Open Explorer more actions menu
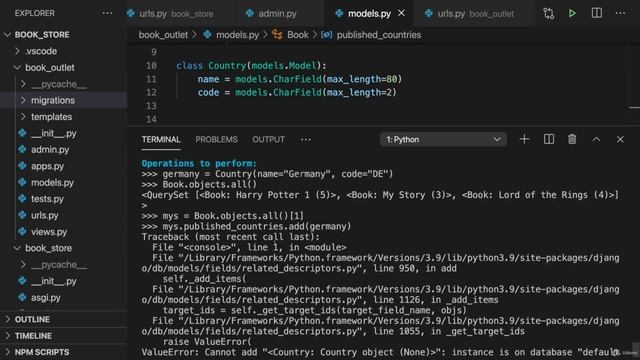This screenshot has width=640, height=360. tap(107, 13)
